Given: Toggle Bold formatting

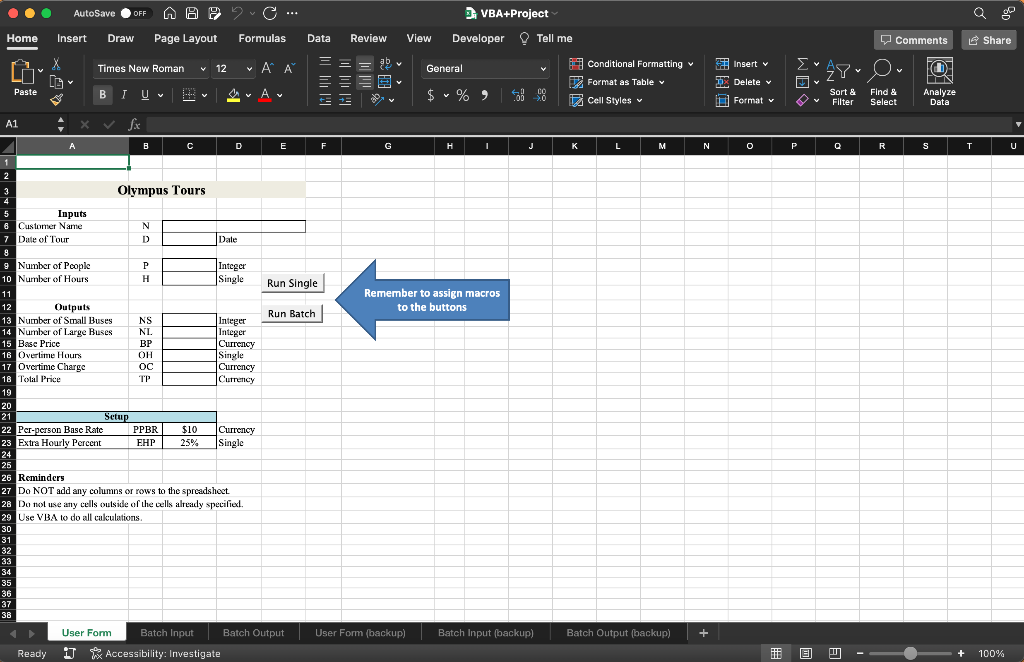Looking at the screenshot, I should (103, 95).
